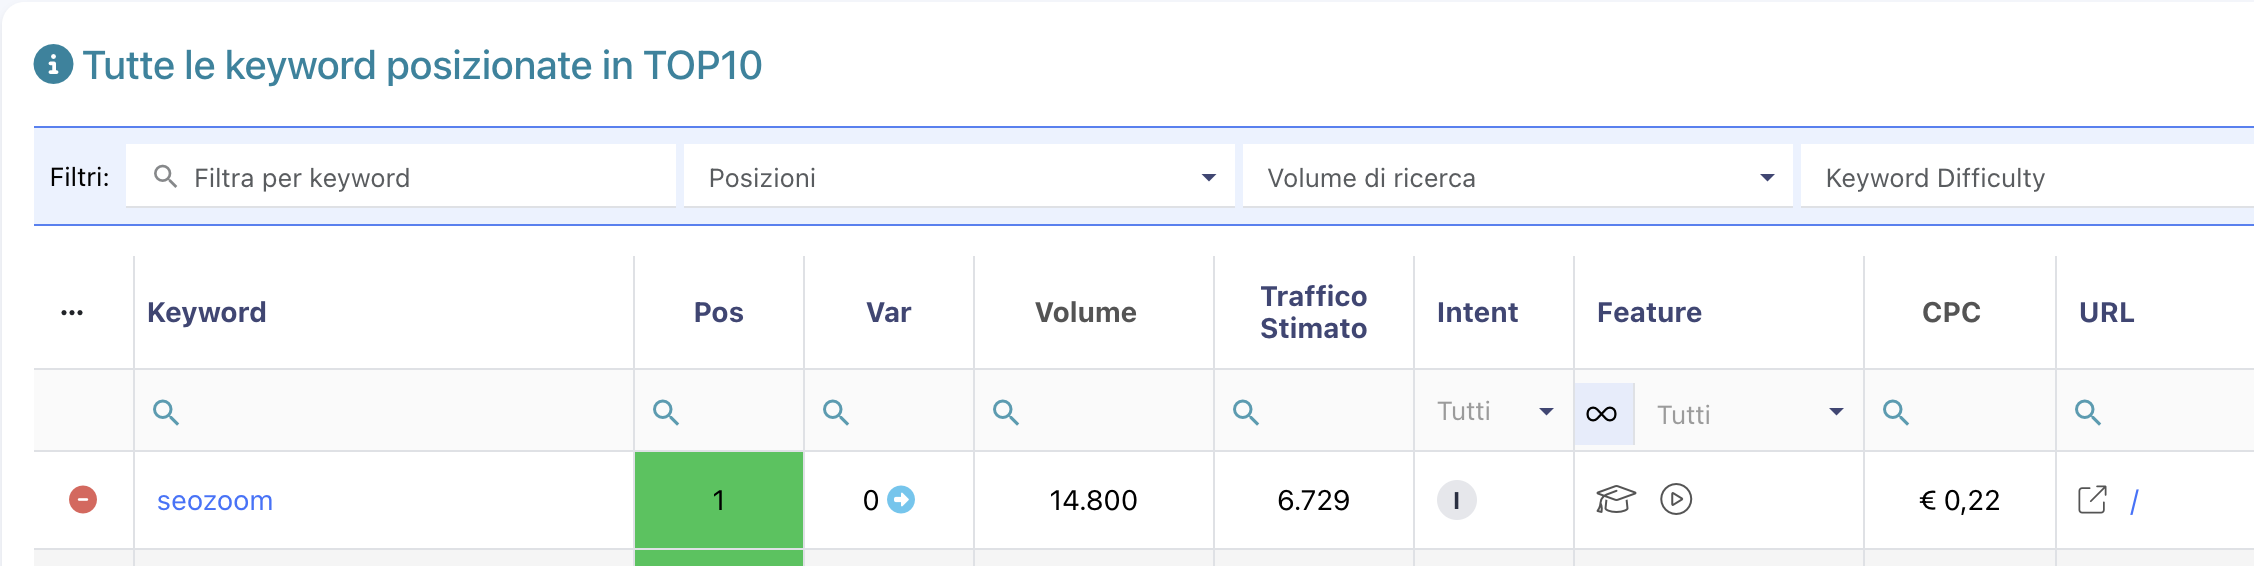
Task: Click the infinity icon in Feature filter
Action: [x=1601, y=414]
